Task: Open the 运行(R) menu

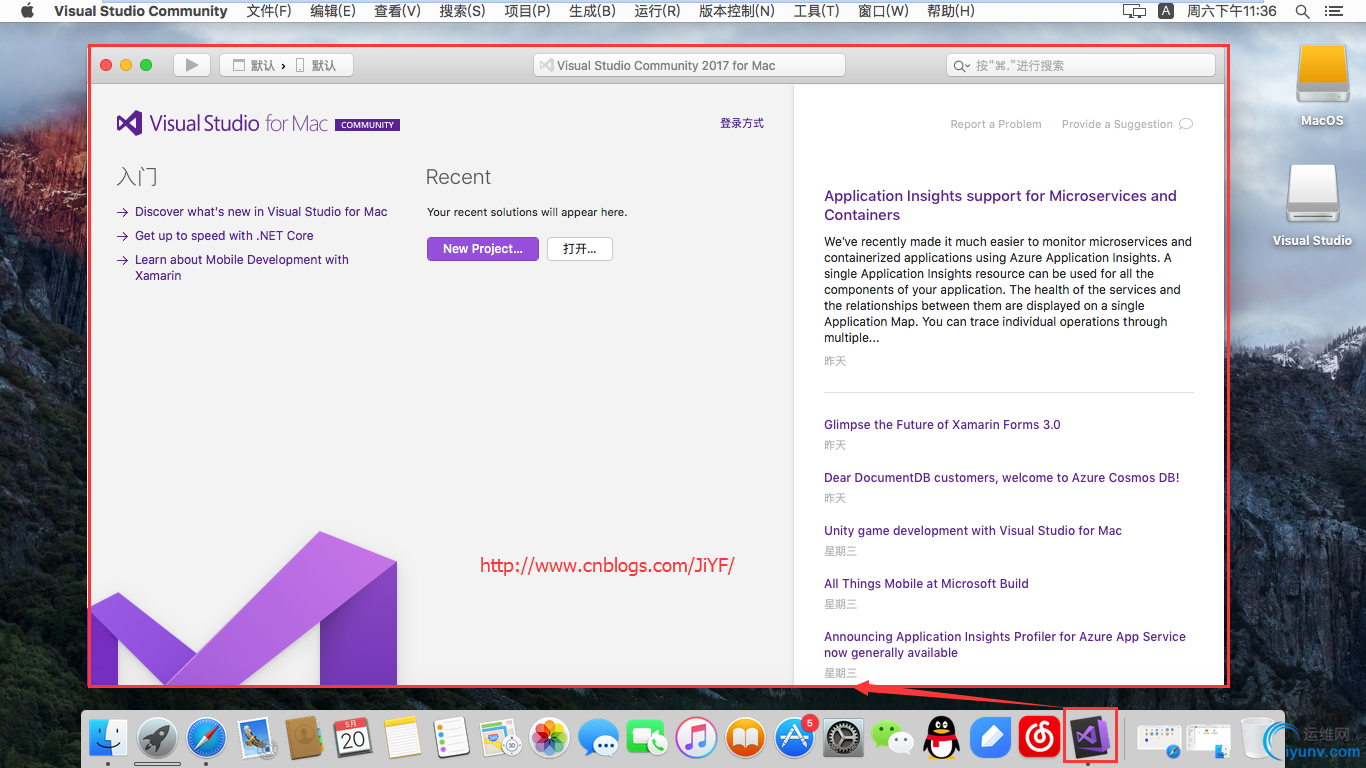Action: pyautogui.click(x=657, y=11)
